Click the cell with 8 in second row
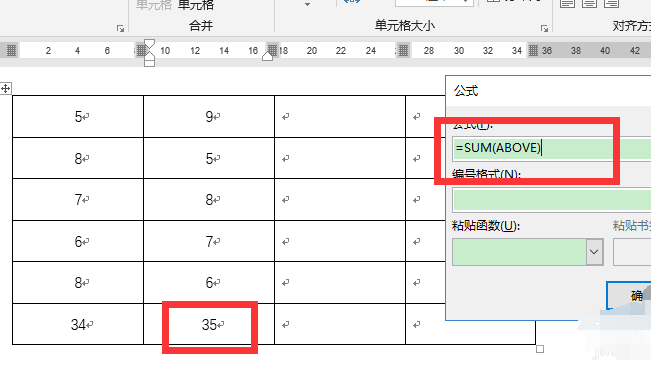The image size is (651, 369). [78, 158]
